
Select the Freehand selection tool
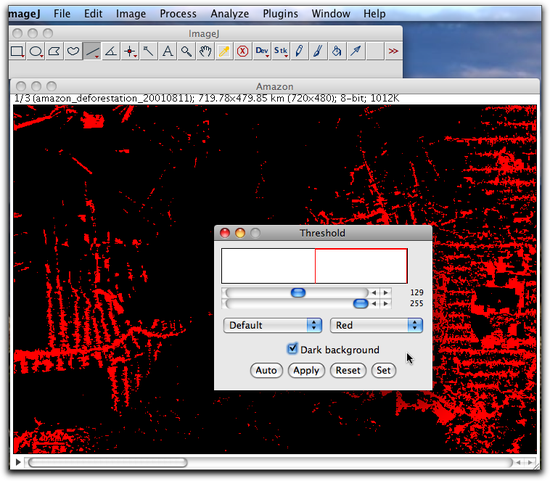(73, 51)
